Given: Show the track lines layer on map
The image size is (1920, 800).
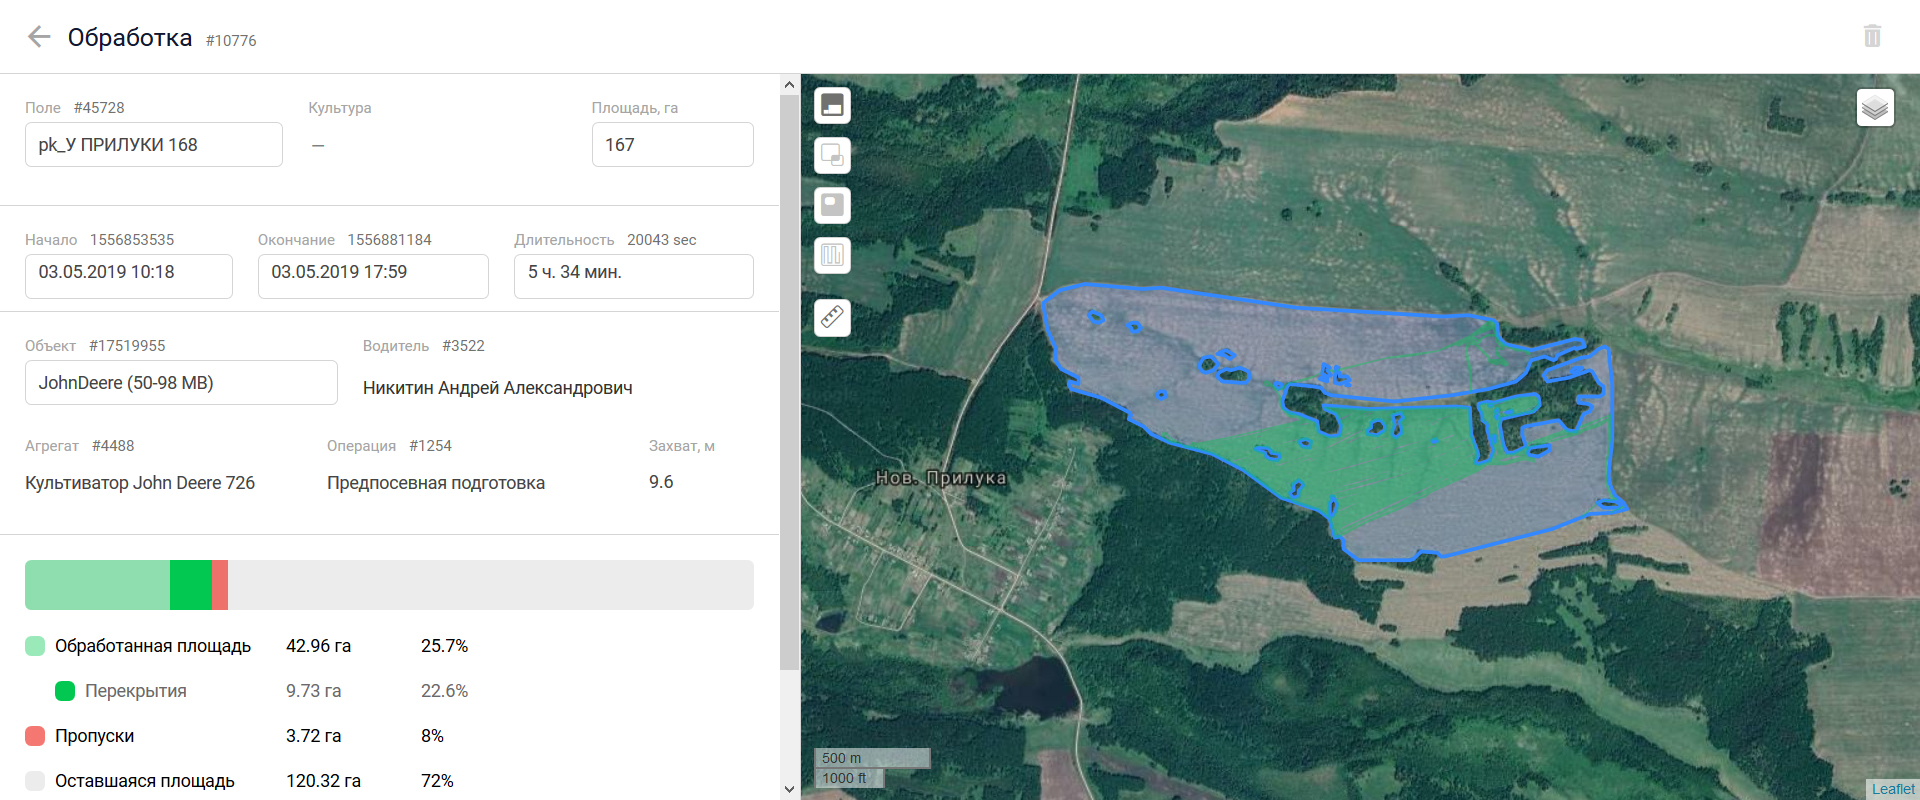Looking at the screenshot, I should [832, 255].
